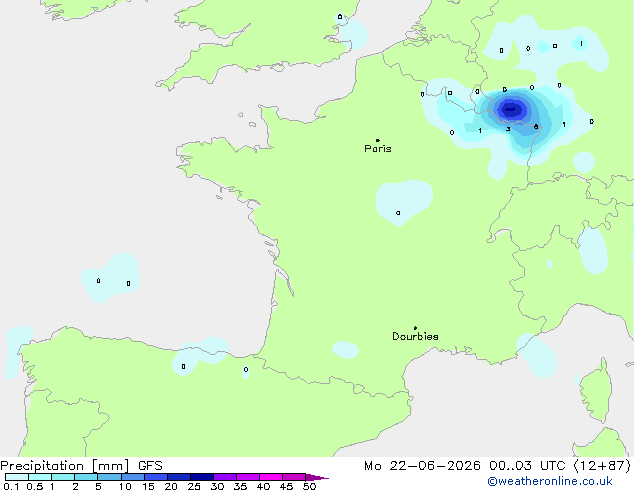Click the 2 mm legend color swatch
This screenshot has height=490, width=634.
point(86,477)
